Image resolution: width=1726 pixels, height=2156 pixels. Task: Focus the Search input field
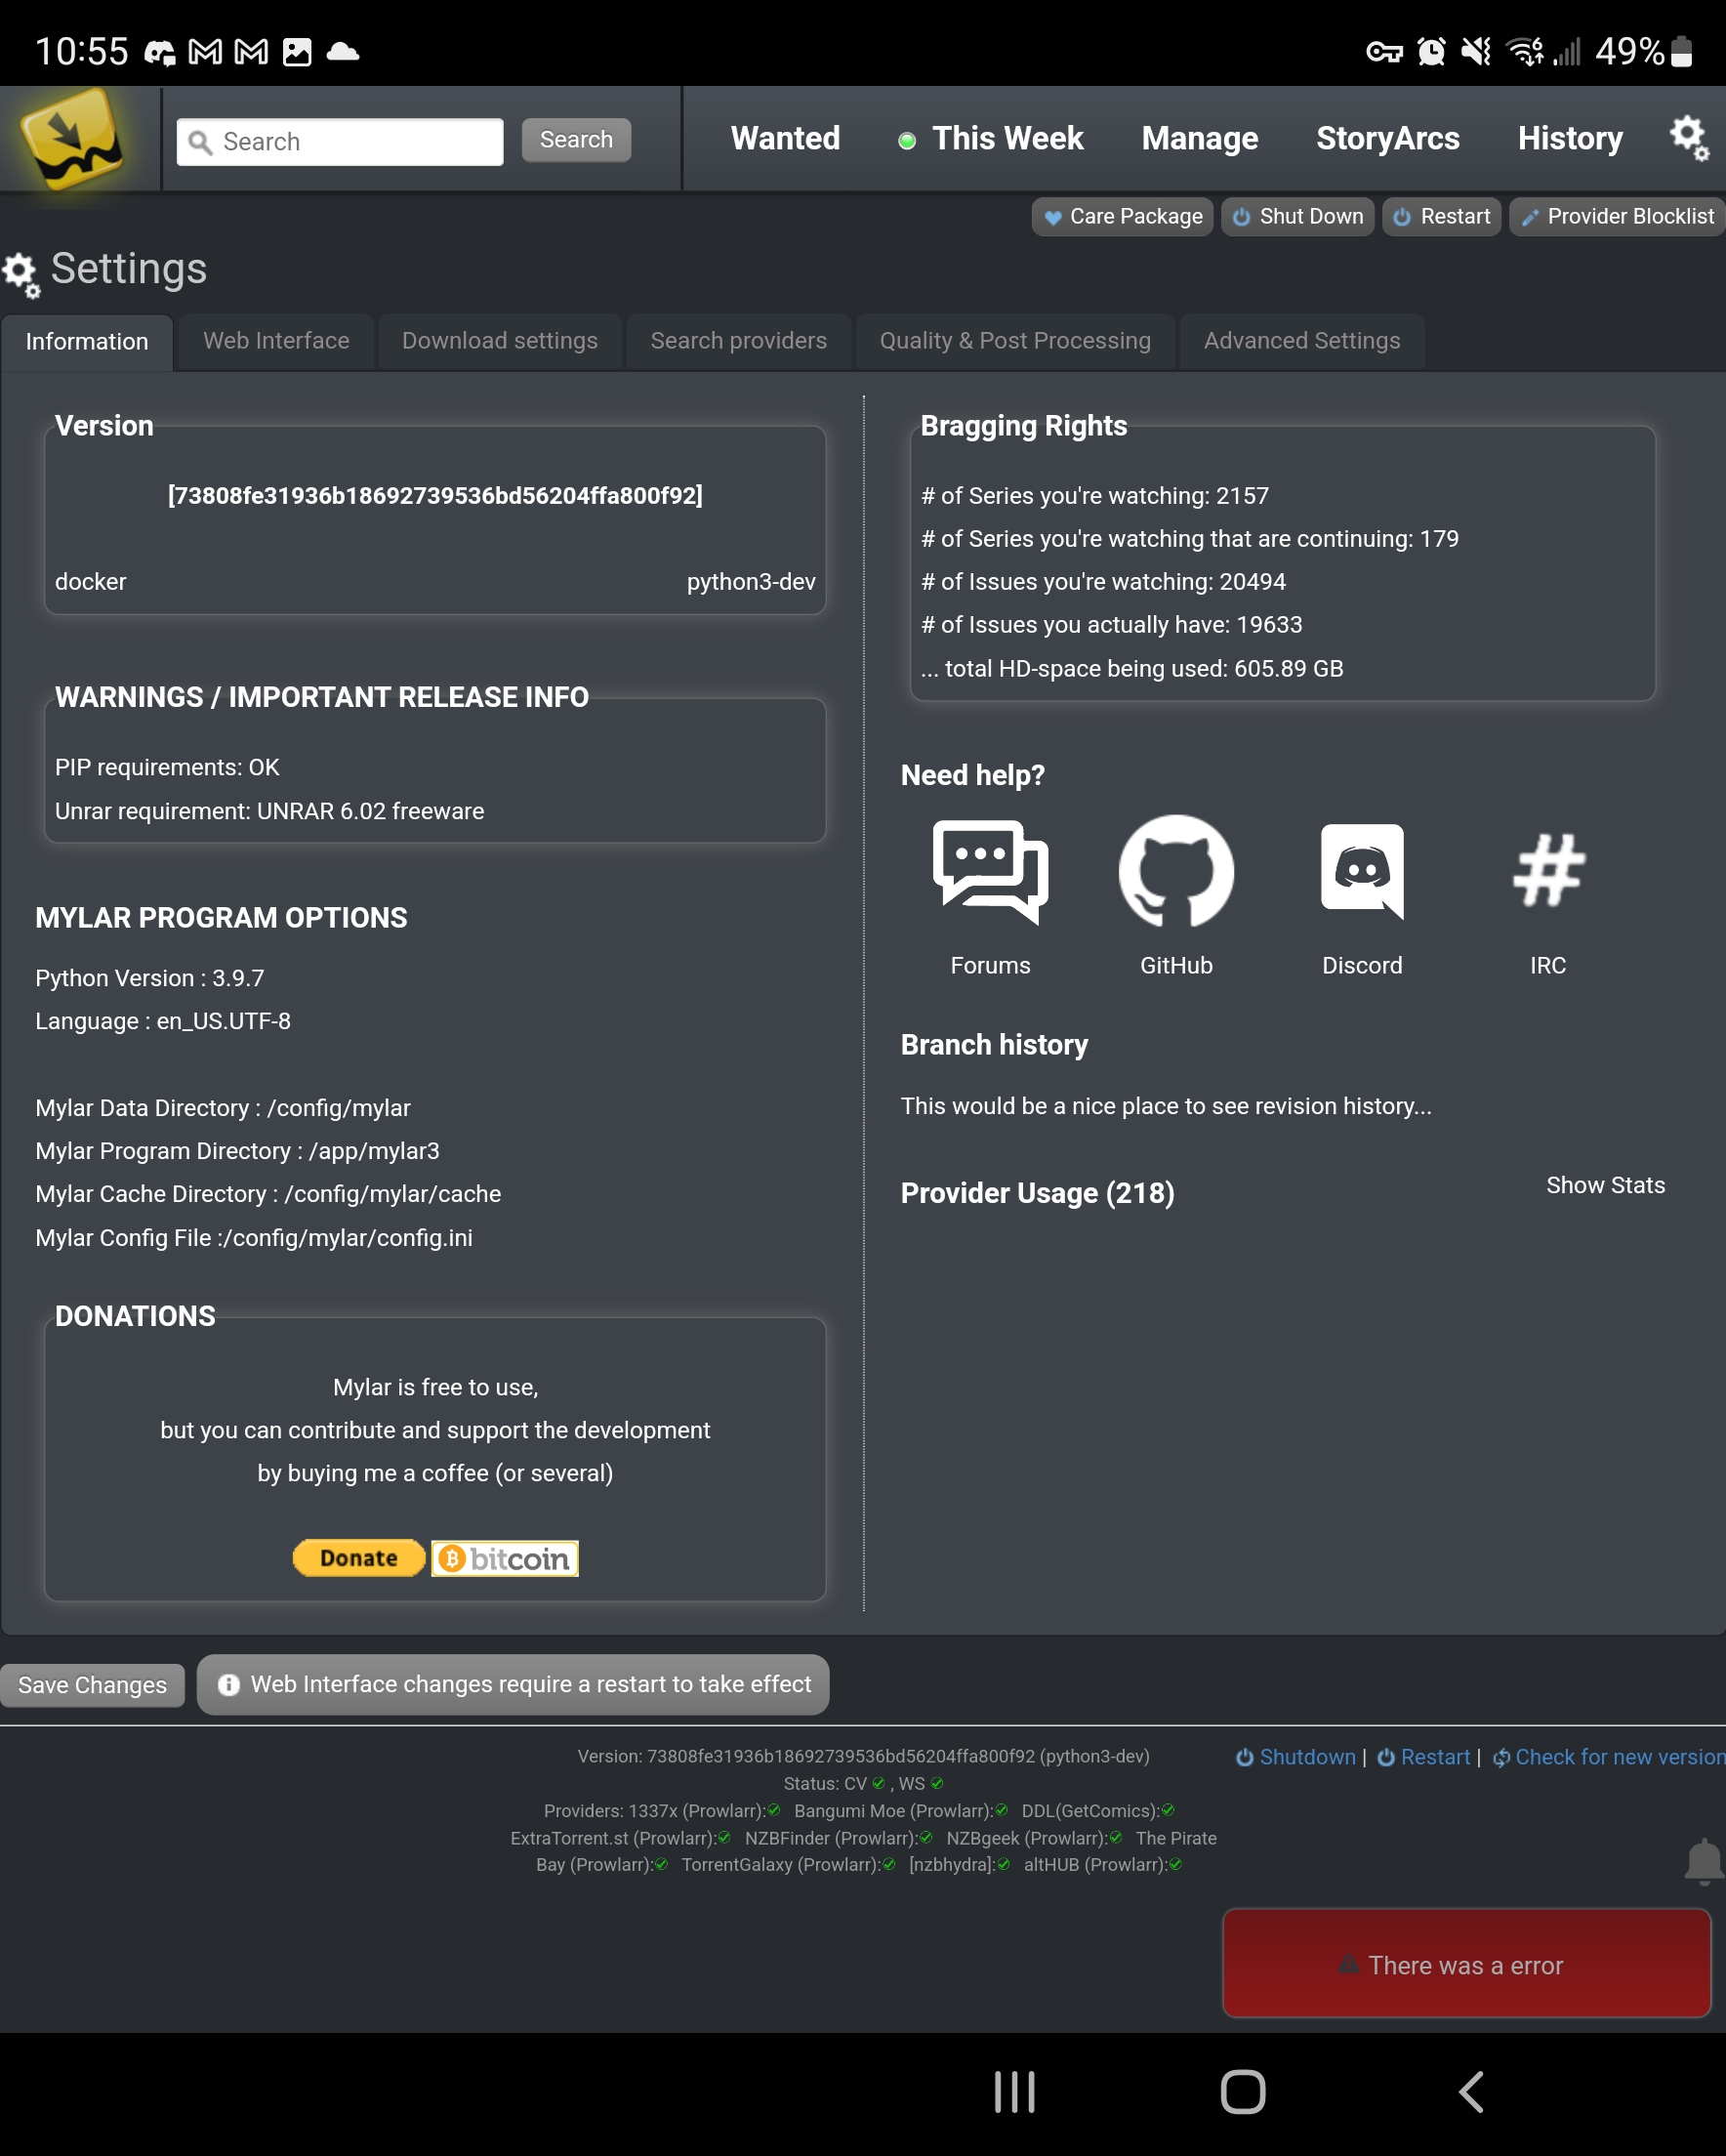point(340,141)
